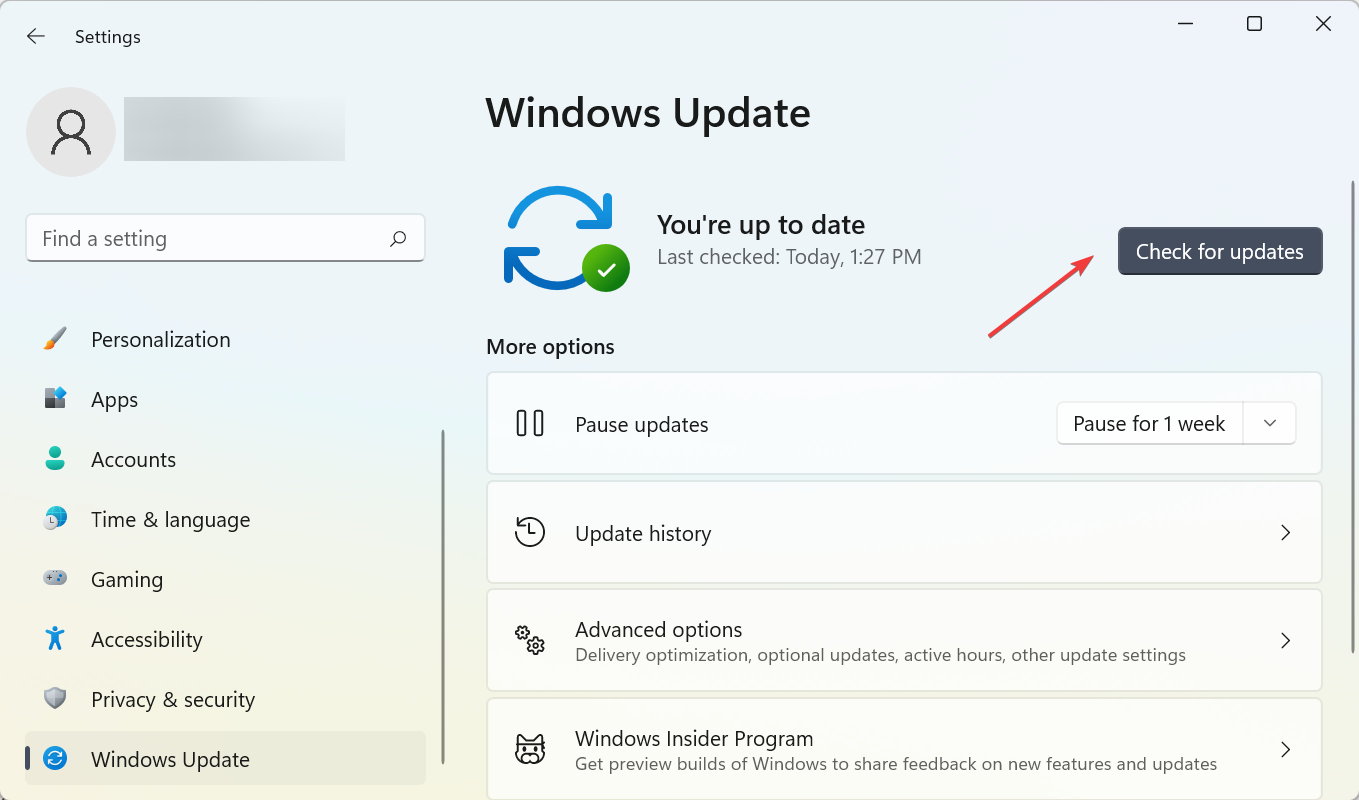Go to Accounts settings
This screenshot has width=1359, height=800.
click(x=226, y=459)
